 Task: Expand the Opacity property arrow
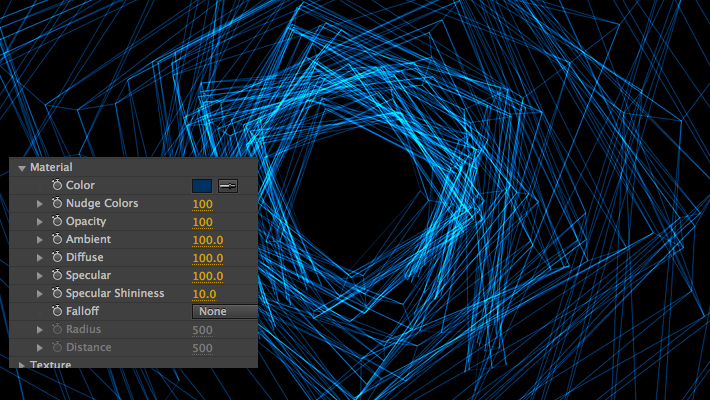click(x=40, y=222)
